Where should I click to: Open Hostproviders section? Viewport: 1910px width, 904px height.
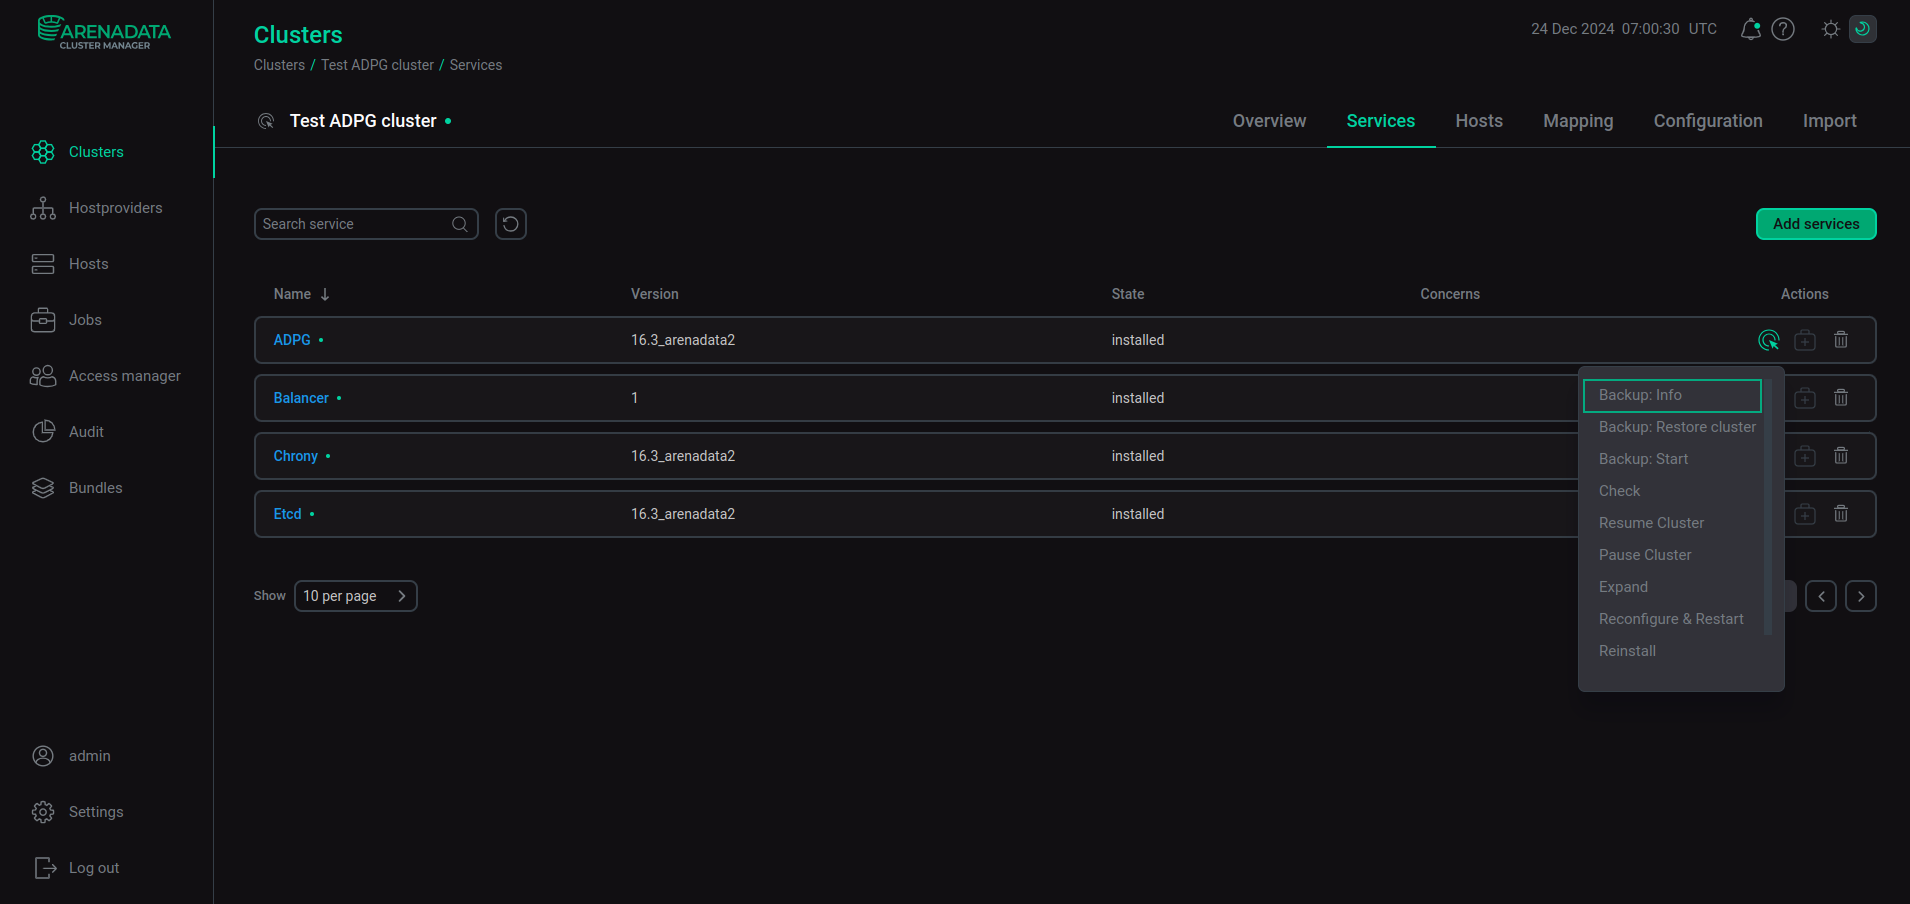(96, 208)
